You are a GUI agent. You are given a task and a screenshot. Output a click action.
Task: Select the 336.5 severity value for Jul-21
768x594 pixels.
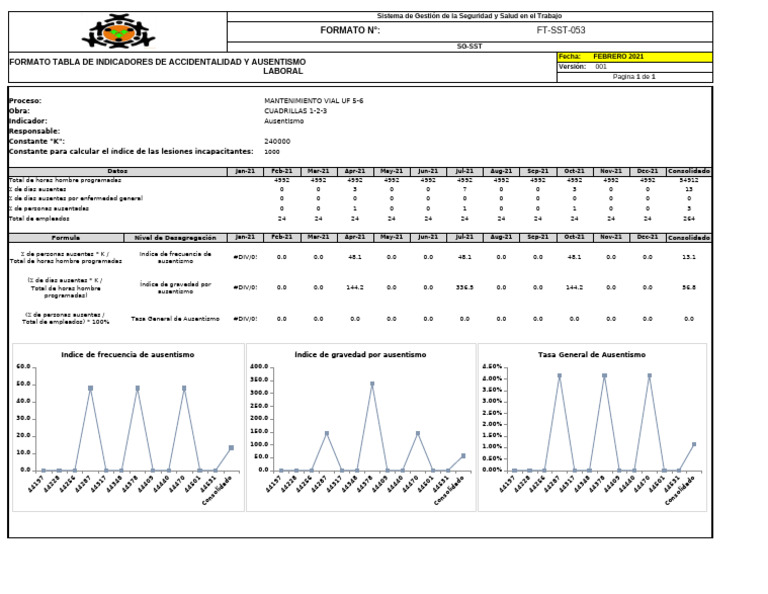[x=464, y=287]
